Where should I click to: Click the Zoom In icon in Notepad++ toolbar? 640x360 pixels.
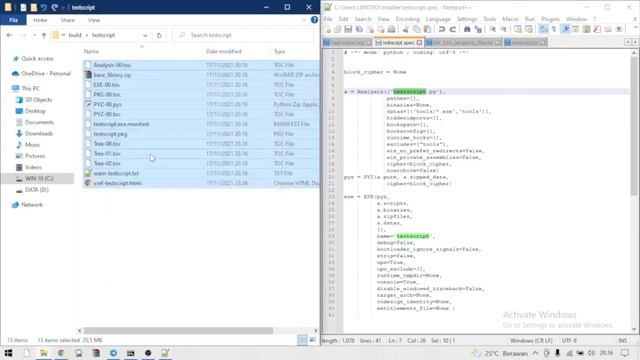[x=493, y=29]
